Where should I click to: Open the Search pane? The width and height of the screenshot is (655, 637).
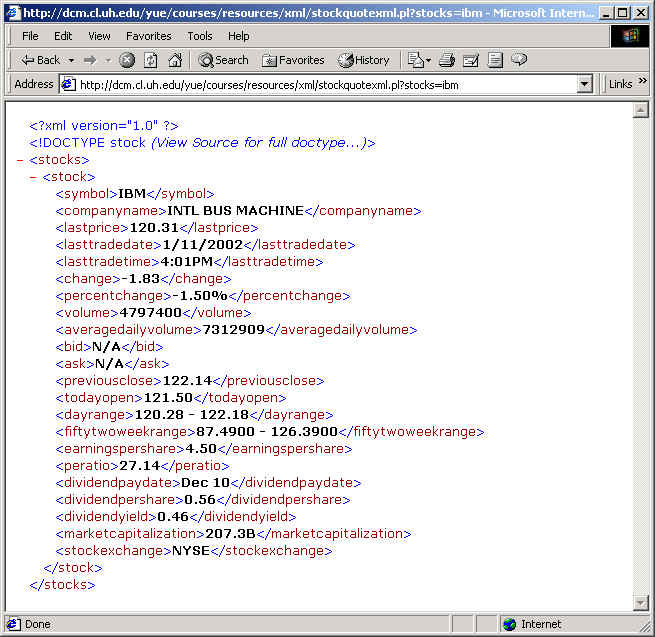(223, 60)
